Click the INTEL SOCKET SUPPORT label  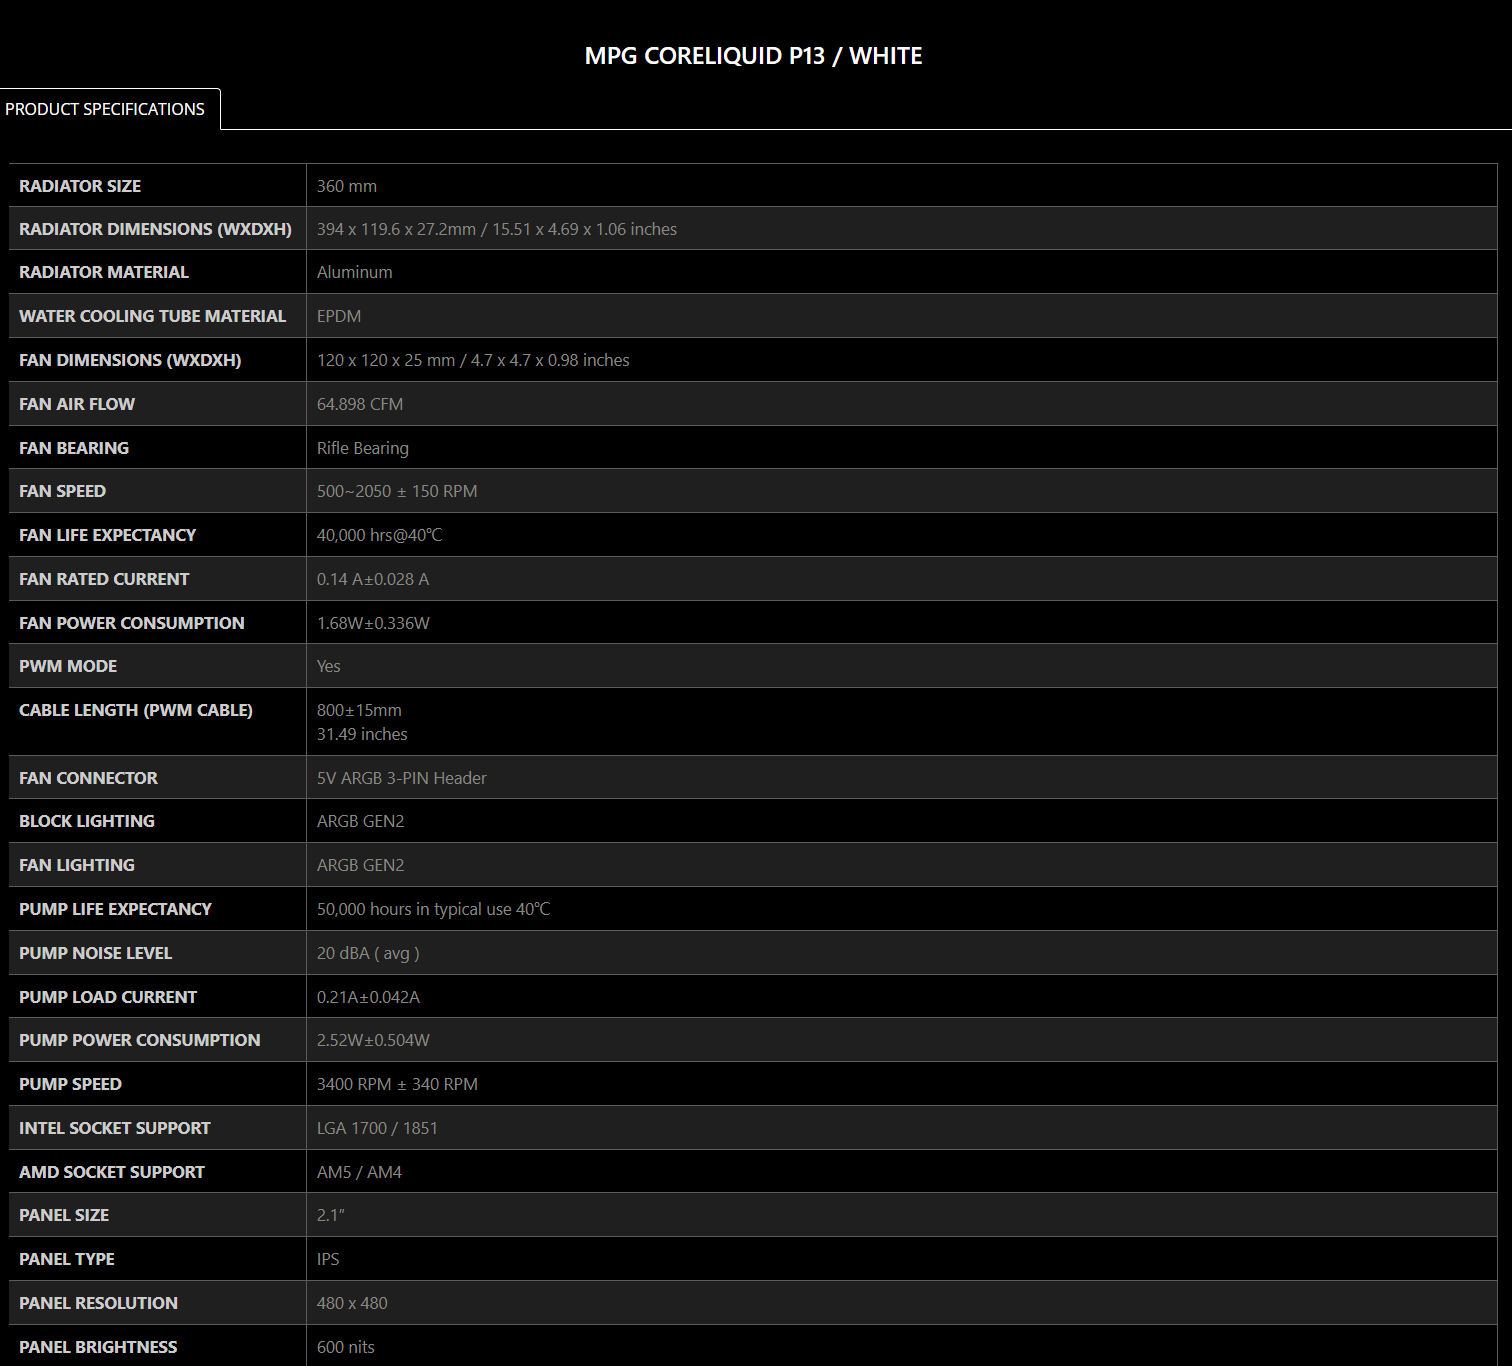(x=115, y=1128)
